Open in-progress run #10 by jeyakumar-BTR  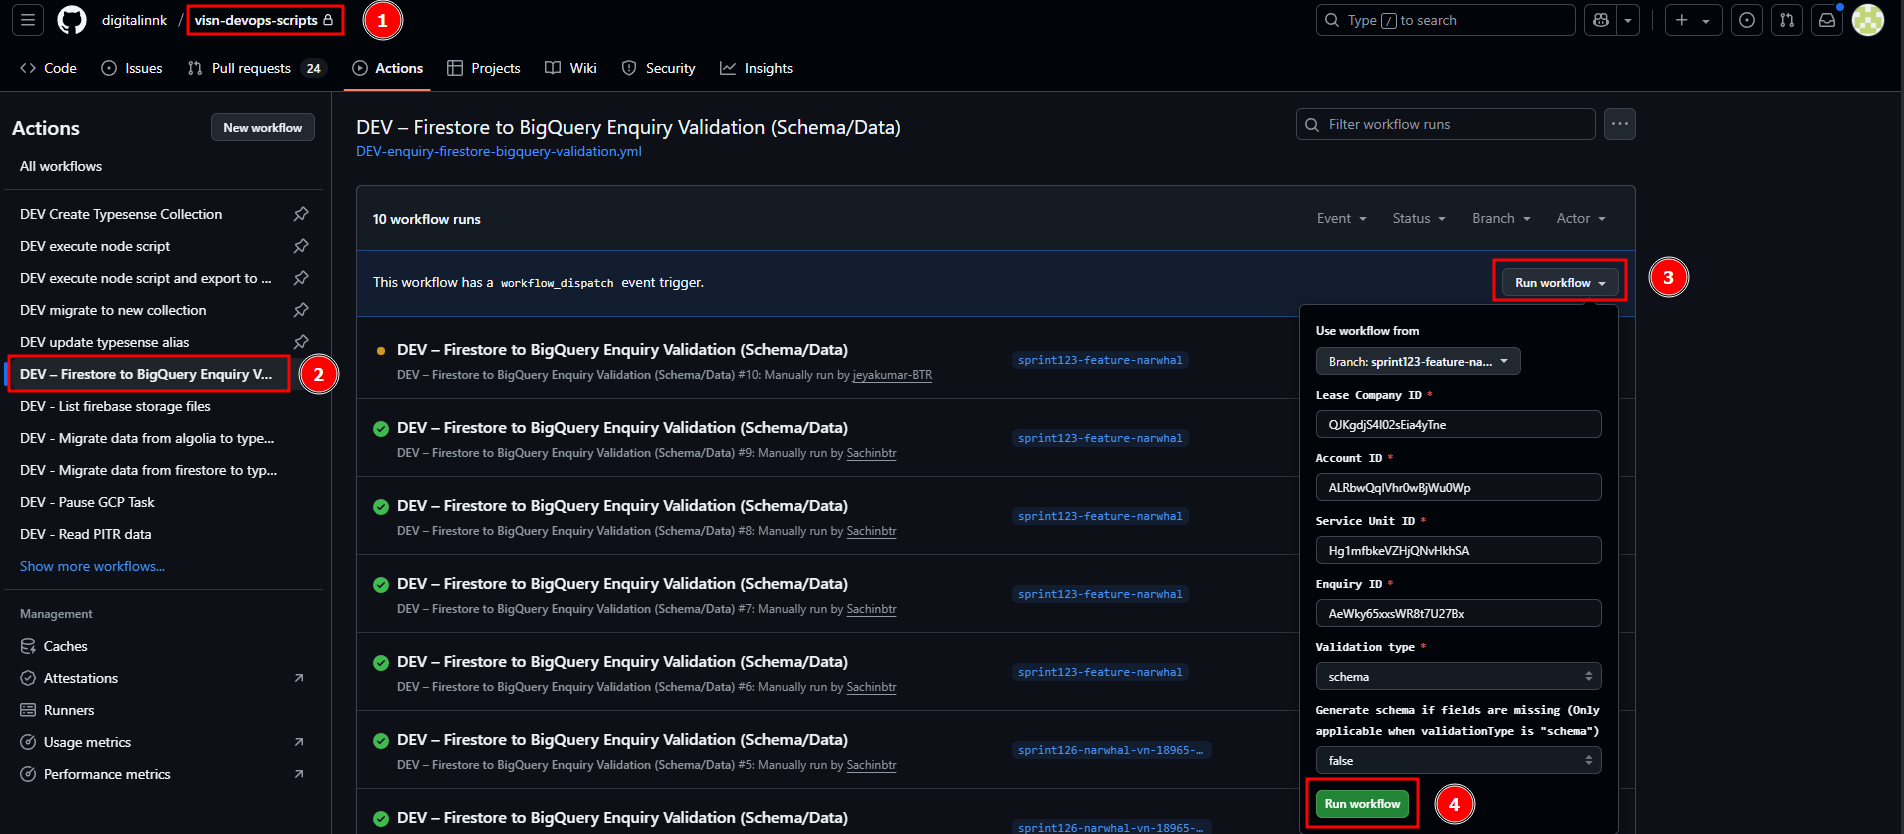coord(622,350)
